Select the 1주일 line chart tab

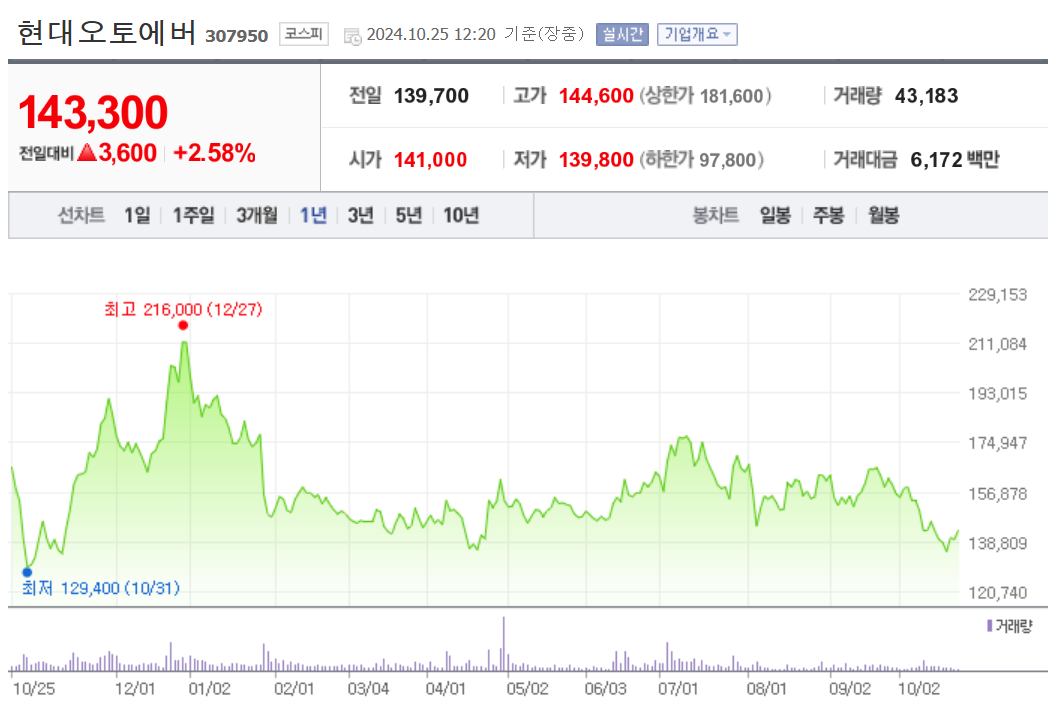(x=194, y=215)
